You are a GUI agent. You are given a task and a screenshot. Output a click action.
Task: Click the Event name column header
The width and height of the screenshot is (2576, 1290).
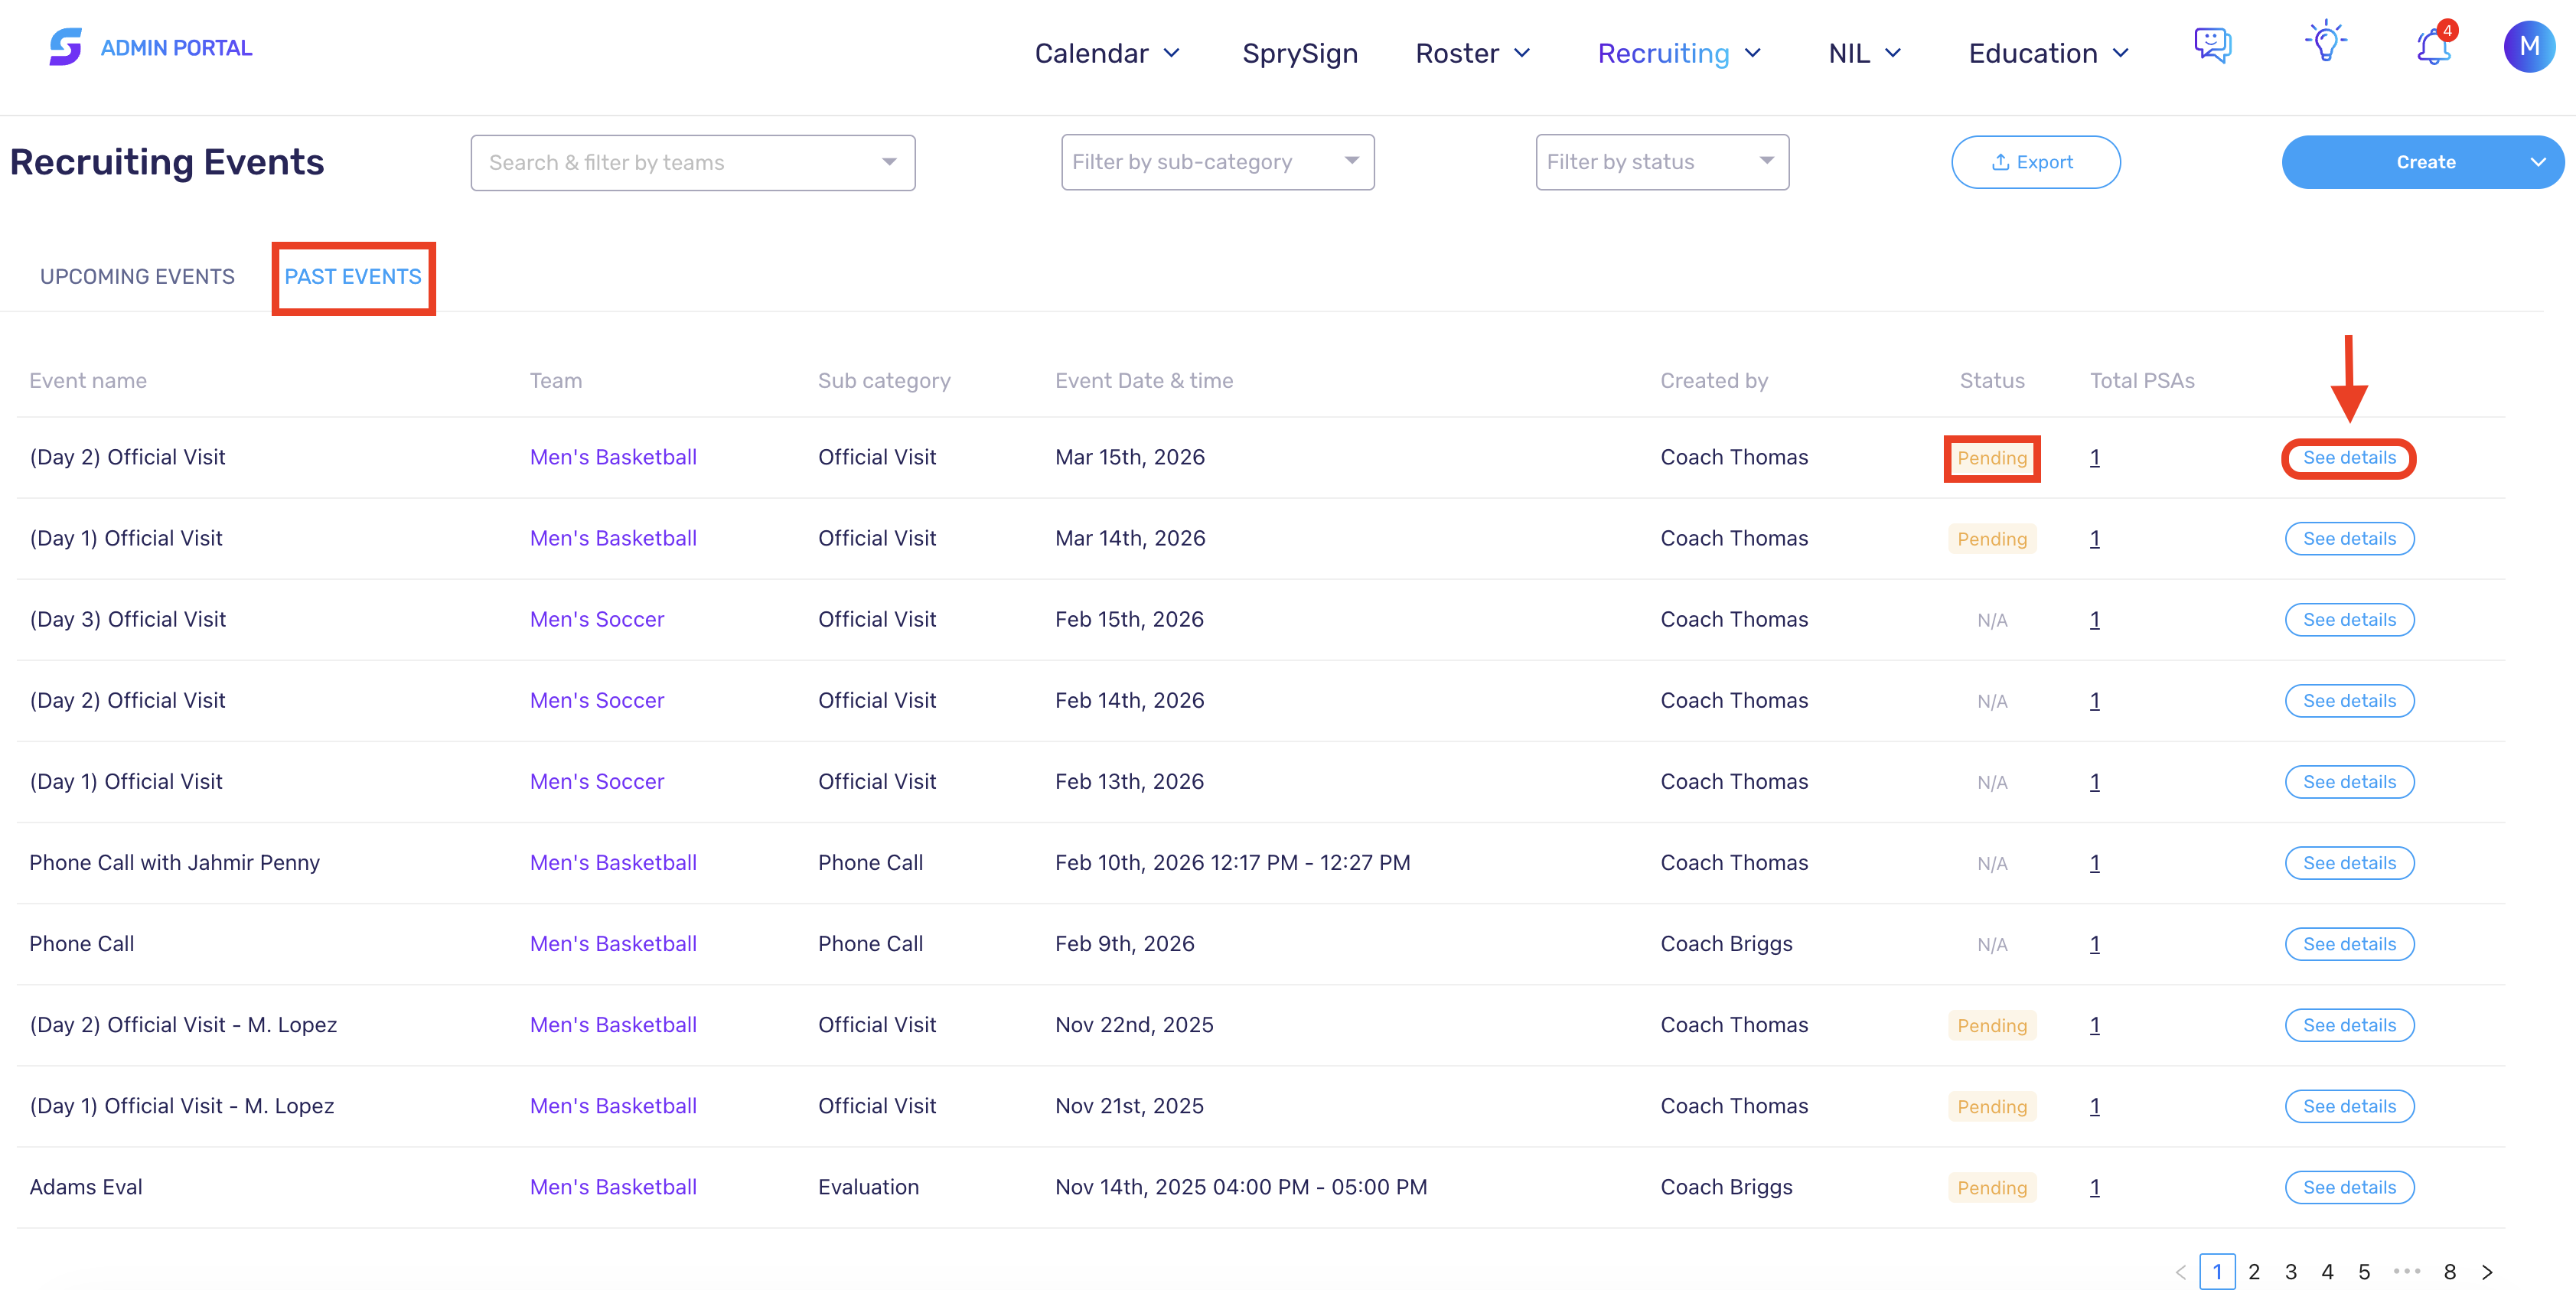(x=88, y=381)
